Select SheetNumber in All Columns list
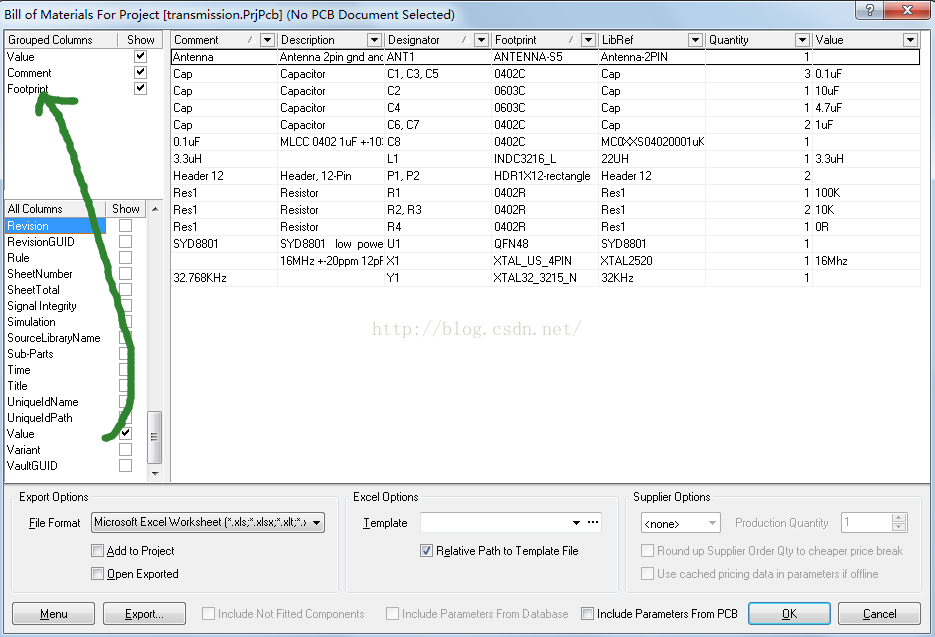Image resolution: width=935 pixels, height=637 pixels. coord(39,274)
